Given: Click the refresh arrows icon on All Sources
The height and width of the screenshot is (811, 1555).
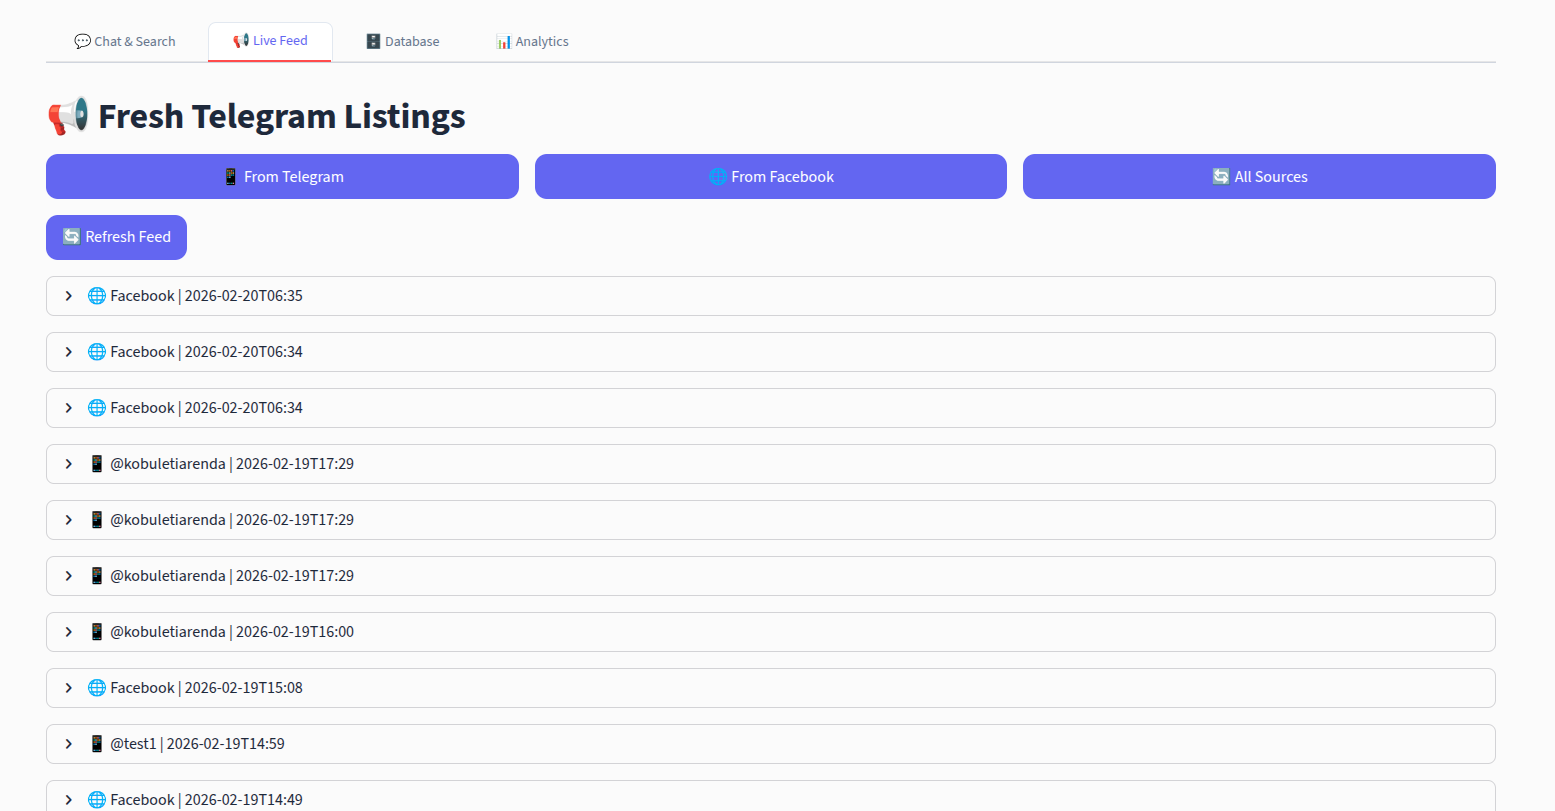Looking at the screenshot, I should click(1221, 177).
